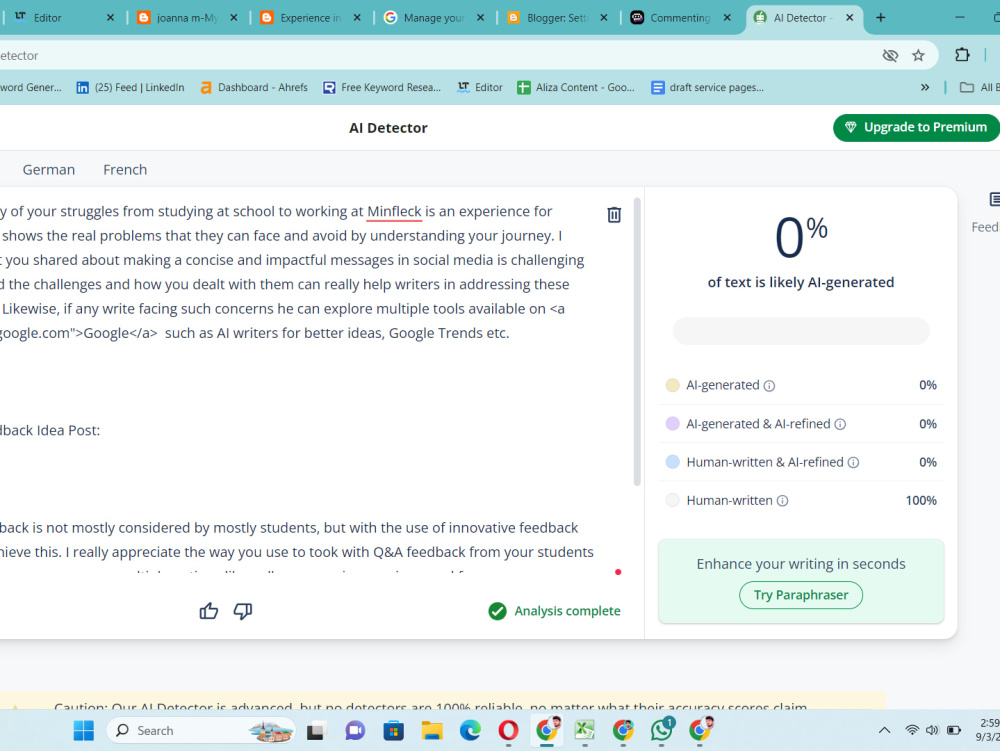The width and height of the screenshot is (1000, 751).
Task: Show info for AI-generated category
Action: (x=769, y=386)
